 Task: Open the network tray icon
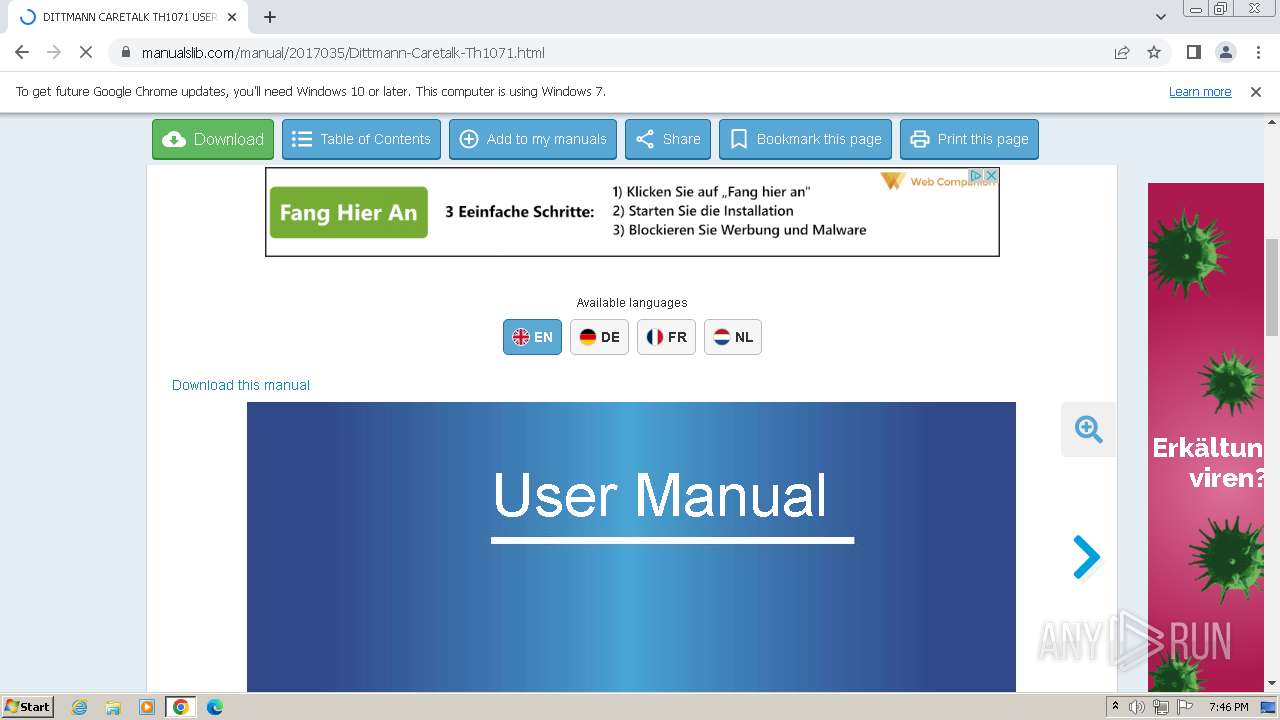click(x=1161, y=707)
